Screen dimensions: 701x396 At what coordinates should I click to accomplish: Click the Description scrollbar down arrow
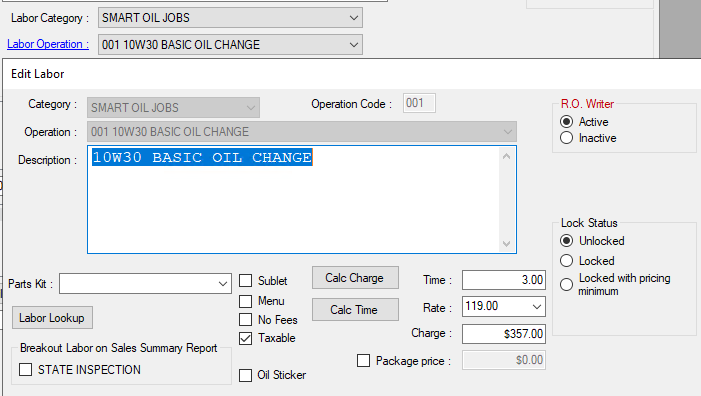click(x=506, y=244)
